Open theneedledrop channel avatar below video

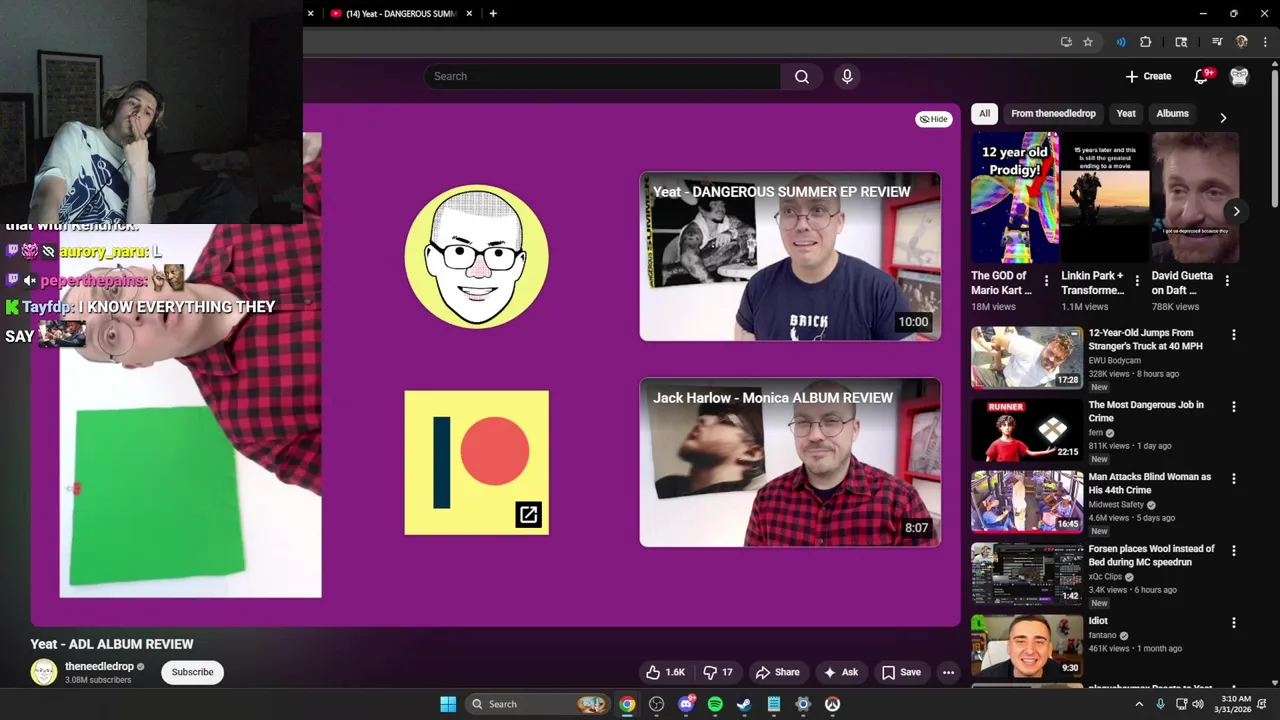44,672
